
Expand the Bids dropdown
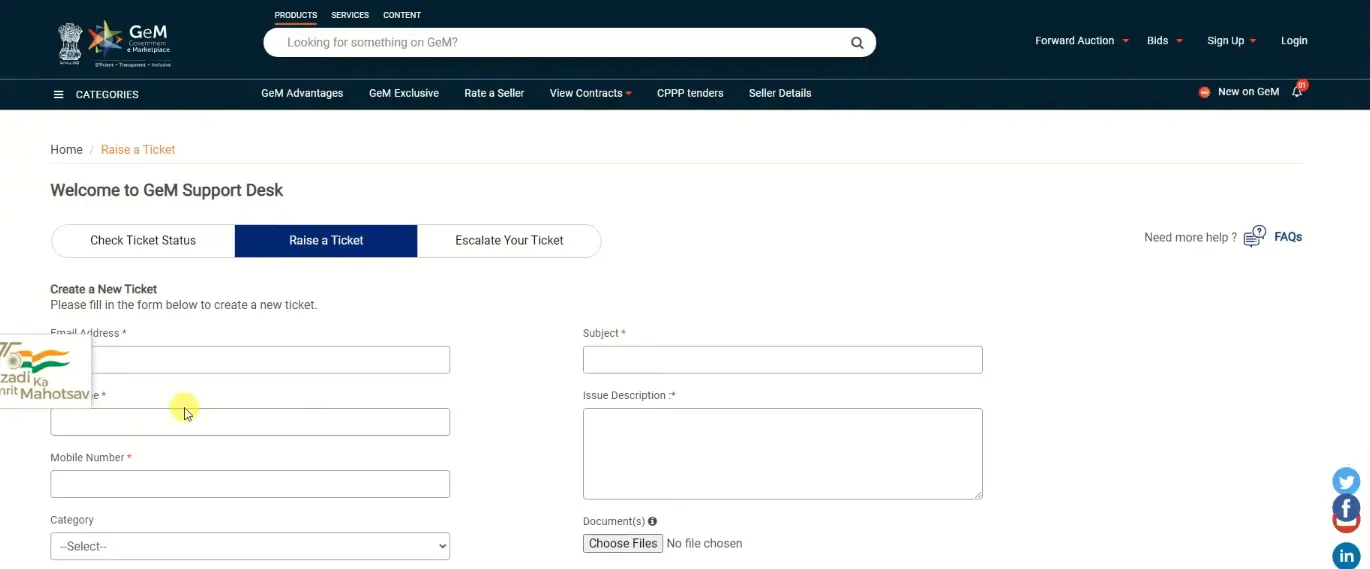pyautogui.click(x=1165, y=41)
